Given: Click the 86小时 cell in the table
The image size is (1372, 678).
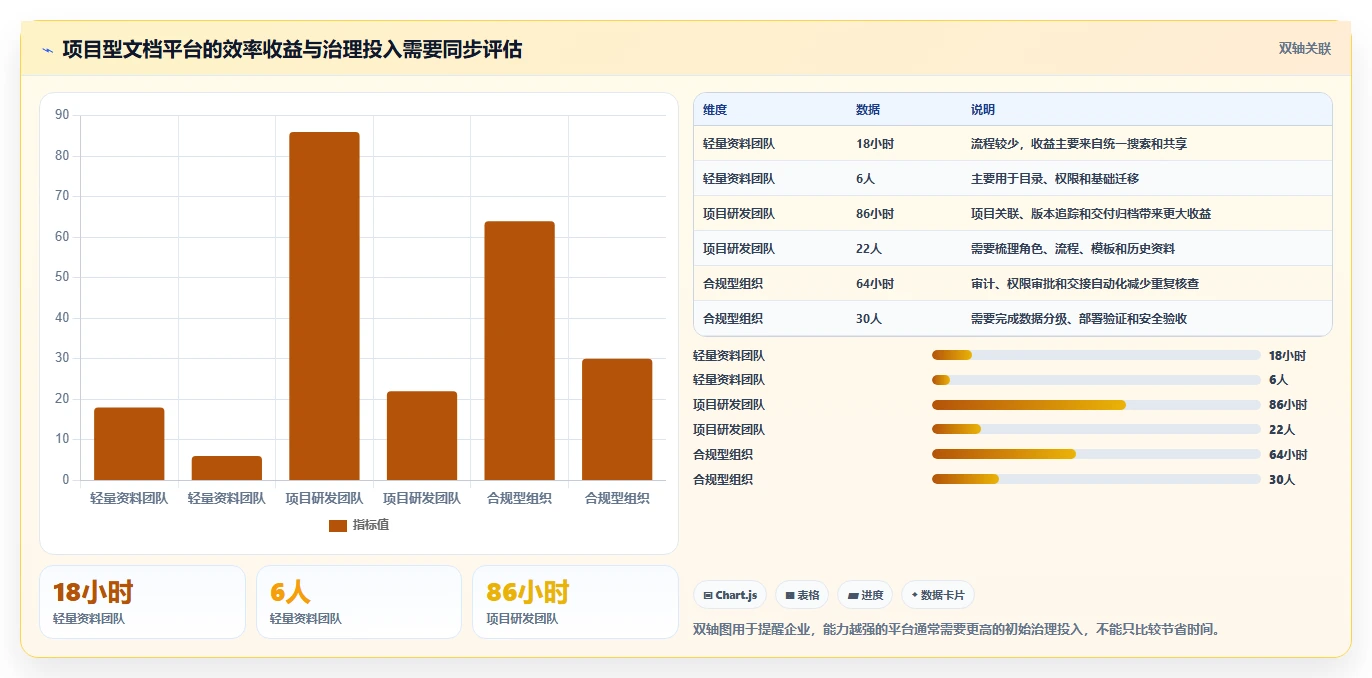Looking at the screenshot, I should 875,214.
